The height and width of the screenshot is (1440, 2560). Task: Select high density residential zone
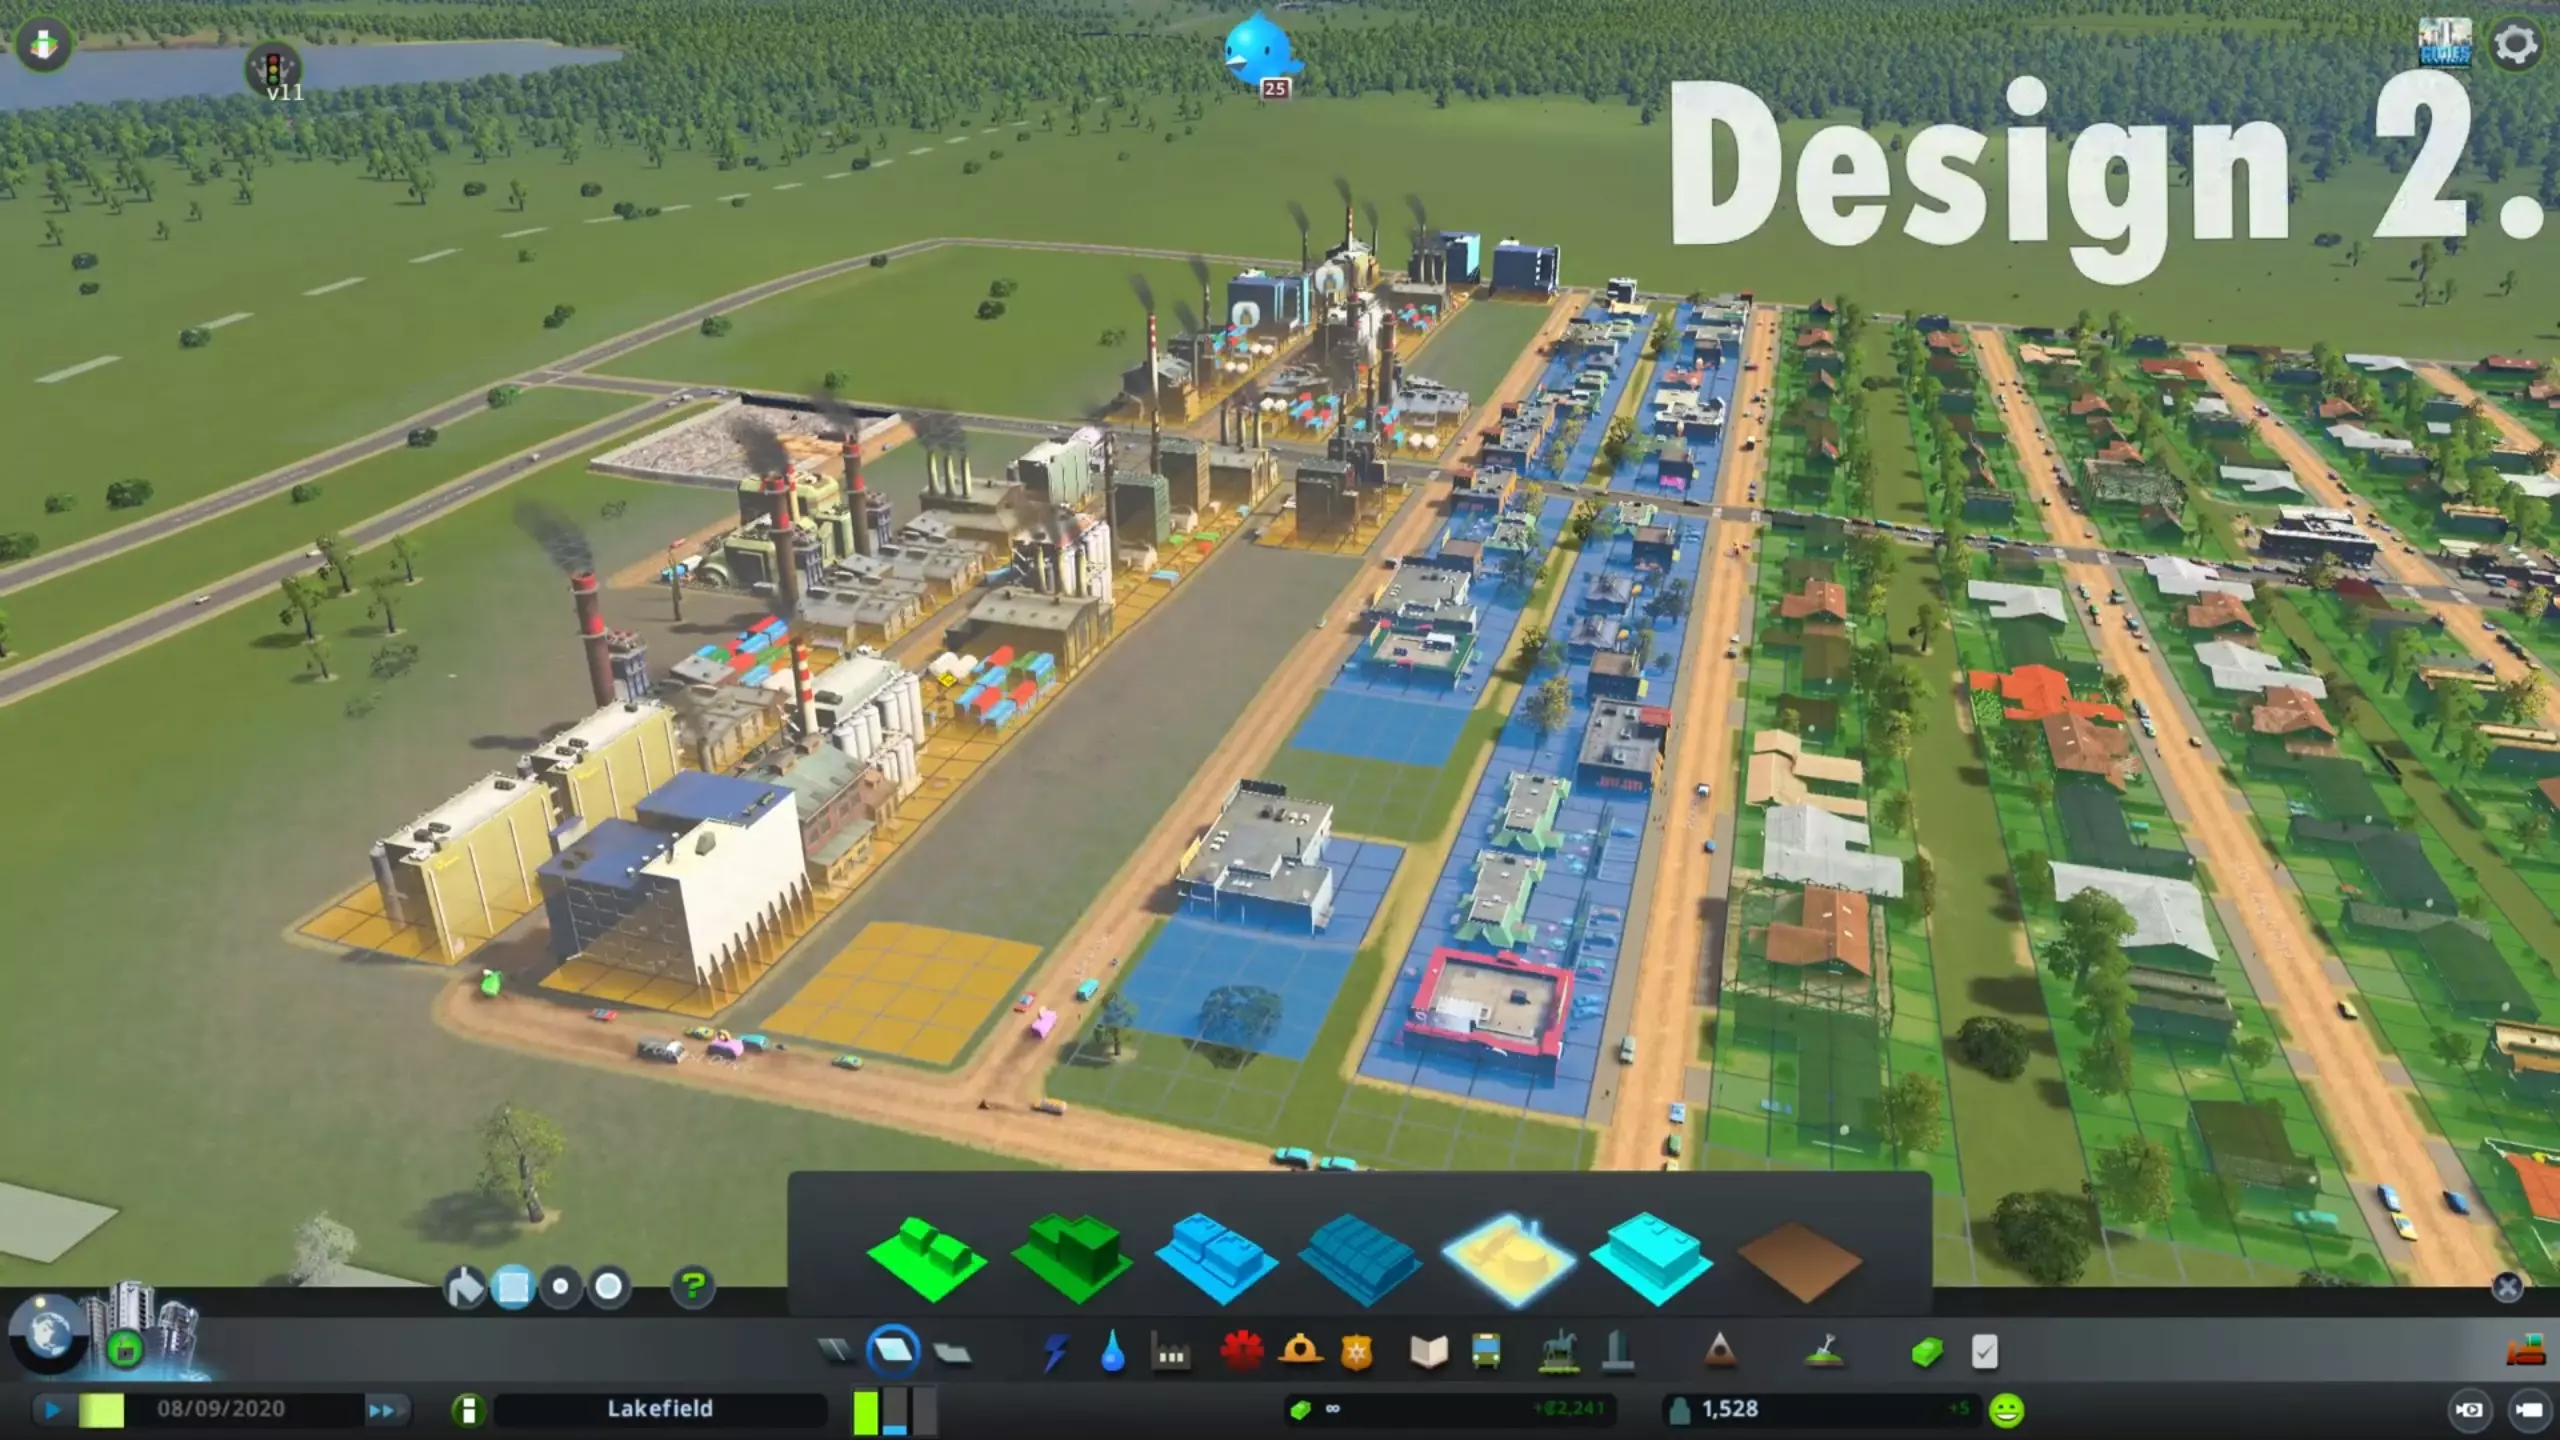point(1070,1258)
